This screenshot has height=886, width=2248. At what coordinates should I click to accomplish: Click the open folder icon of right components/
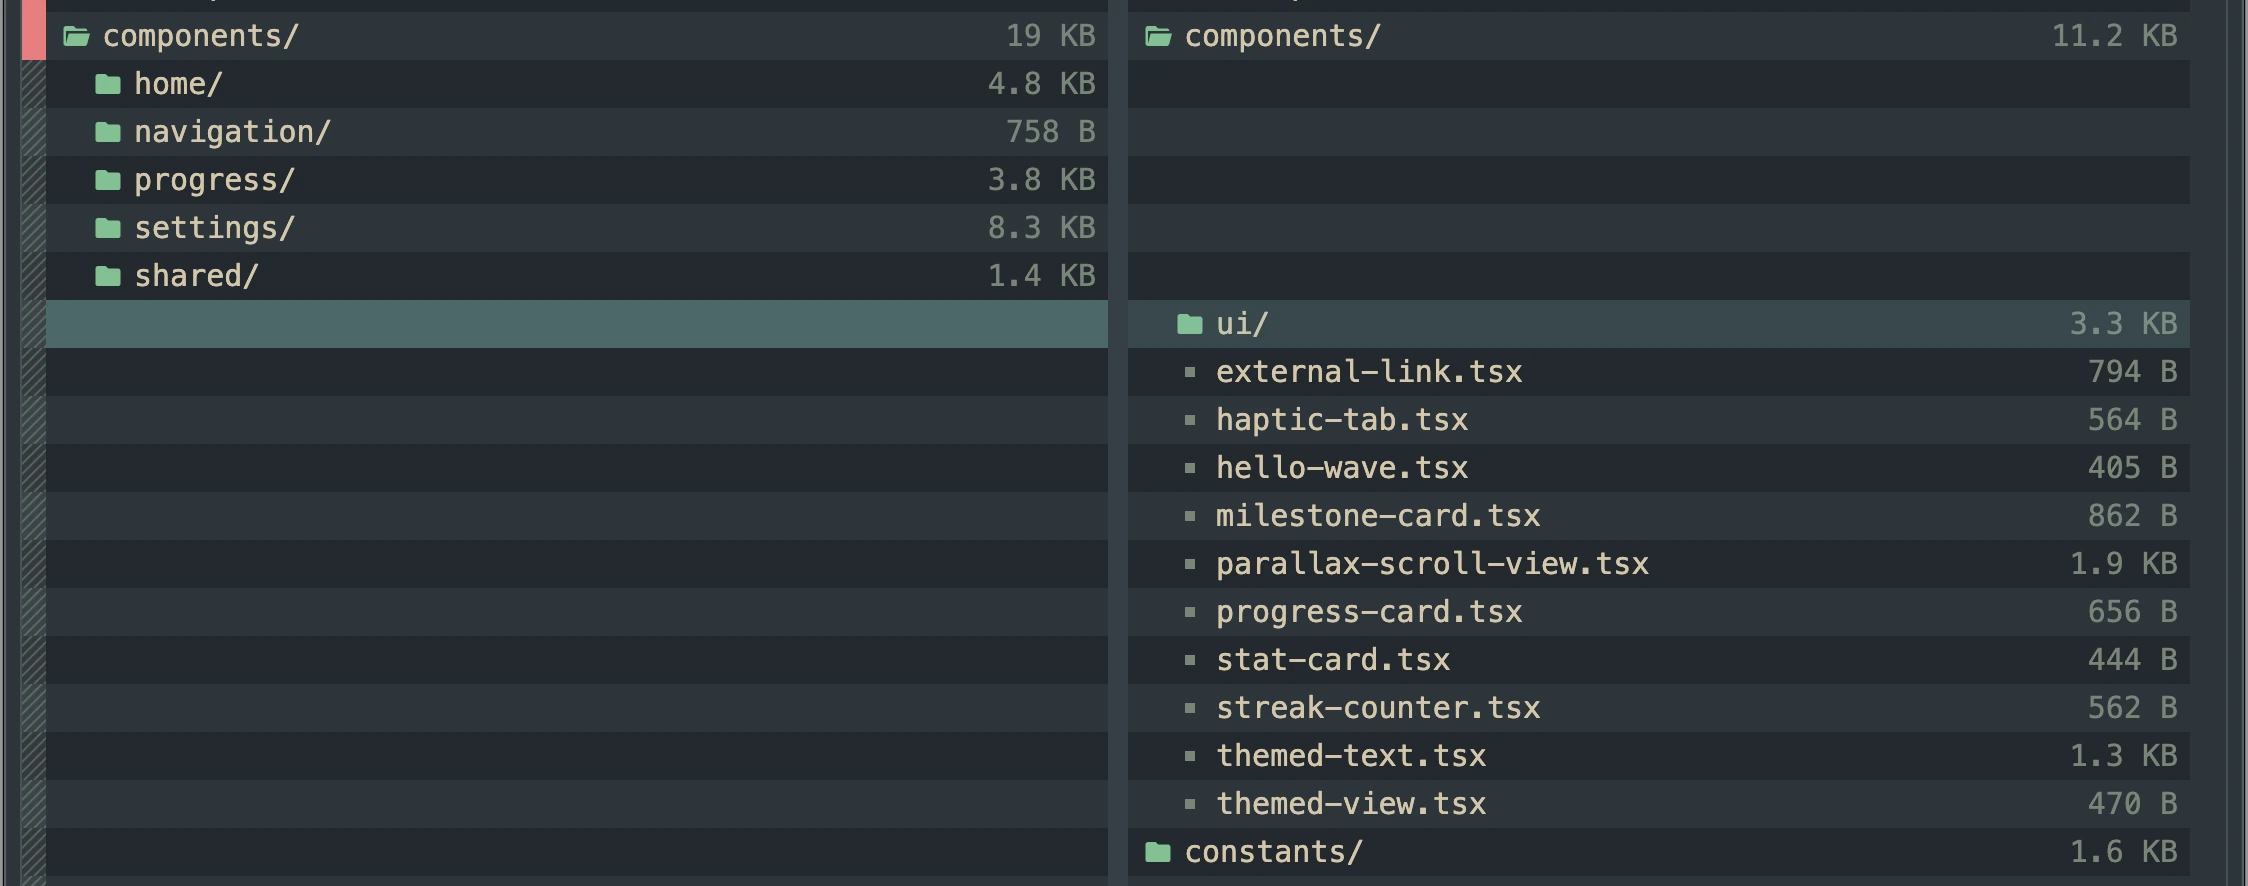[x=1159, y=37]
